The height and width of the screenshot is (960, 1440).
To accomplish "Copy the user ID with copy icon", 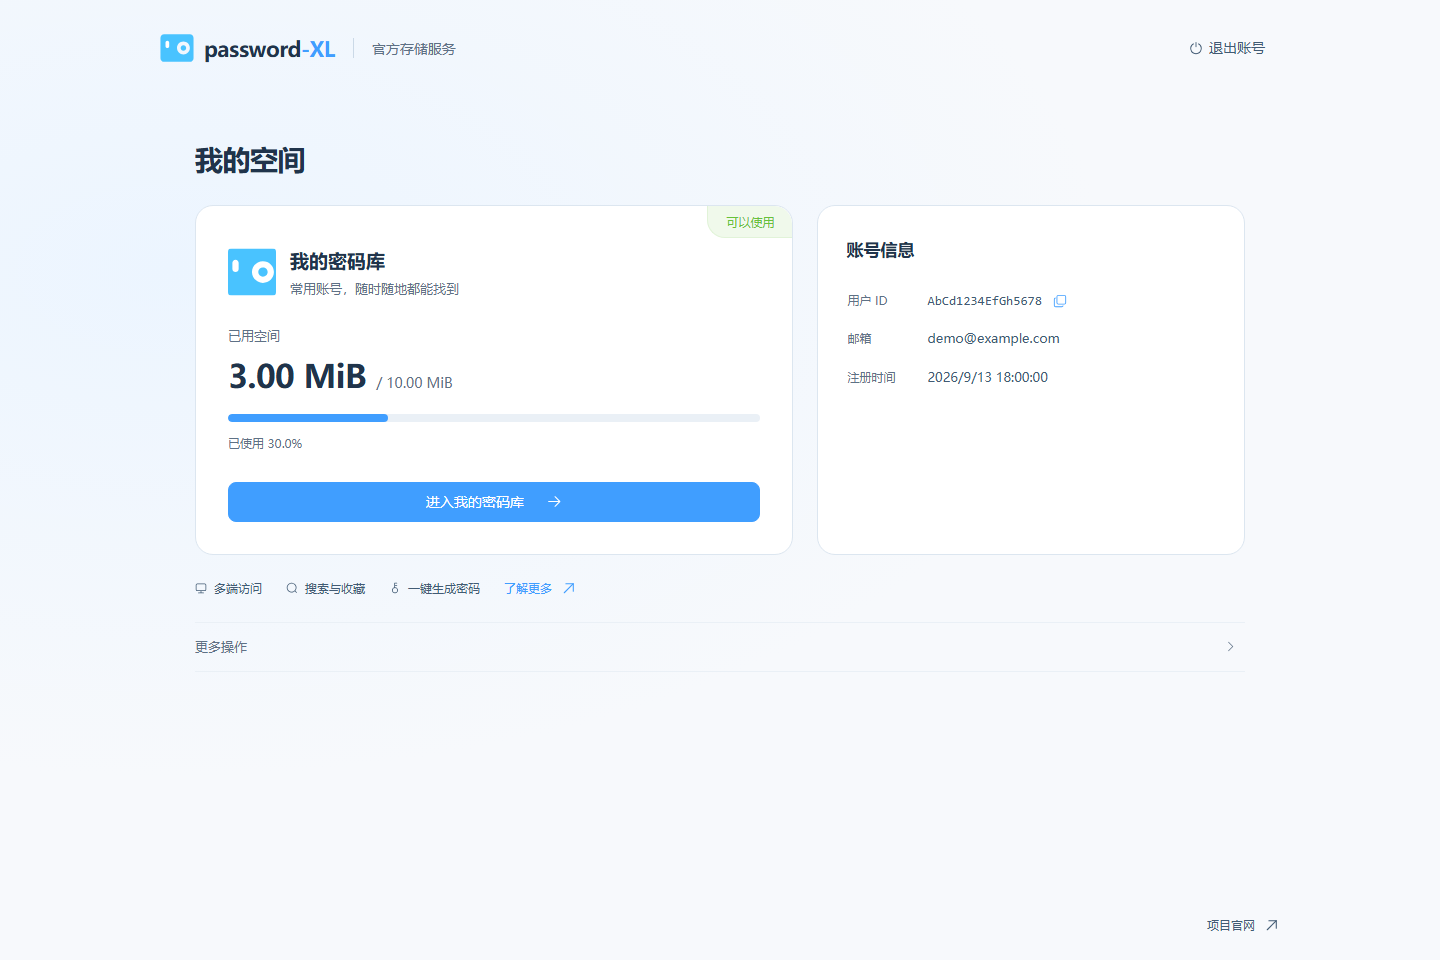I will (x=1060, y=301).
